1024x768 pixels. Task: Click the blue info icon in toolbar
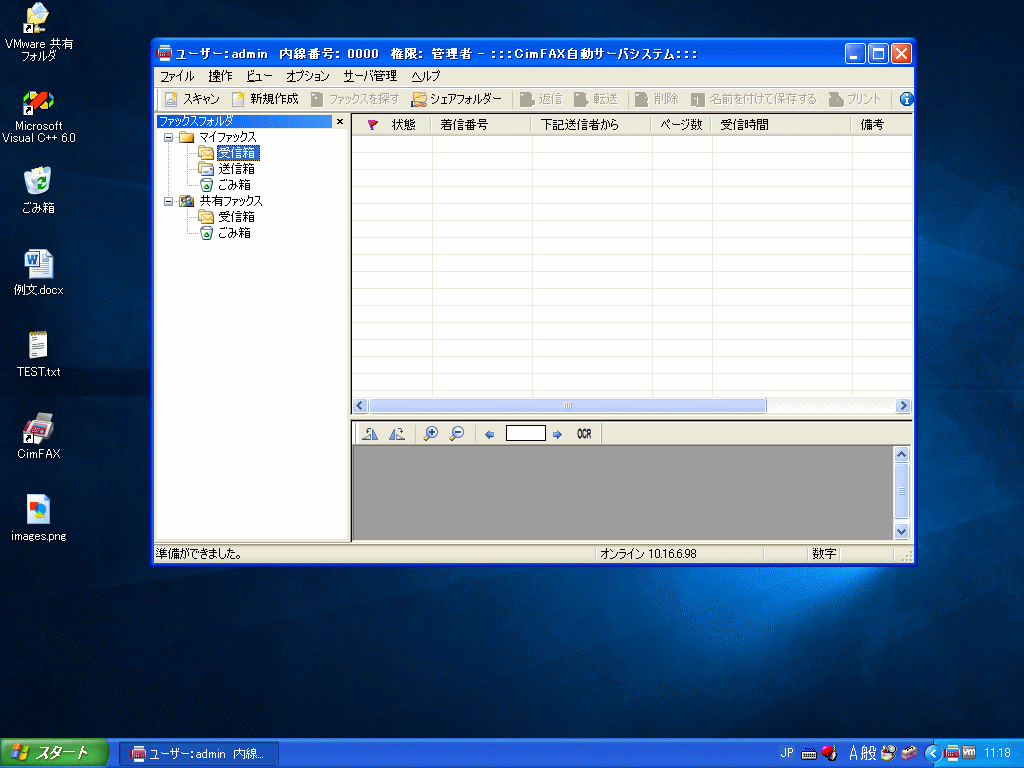point(906,99)
